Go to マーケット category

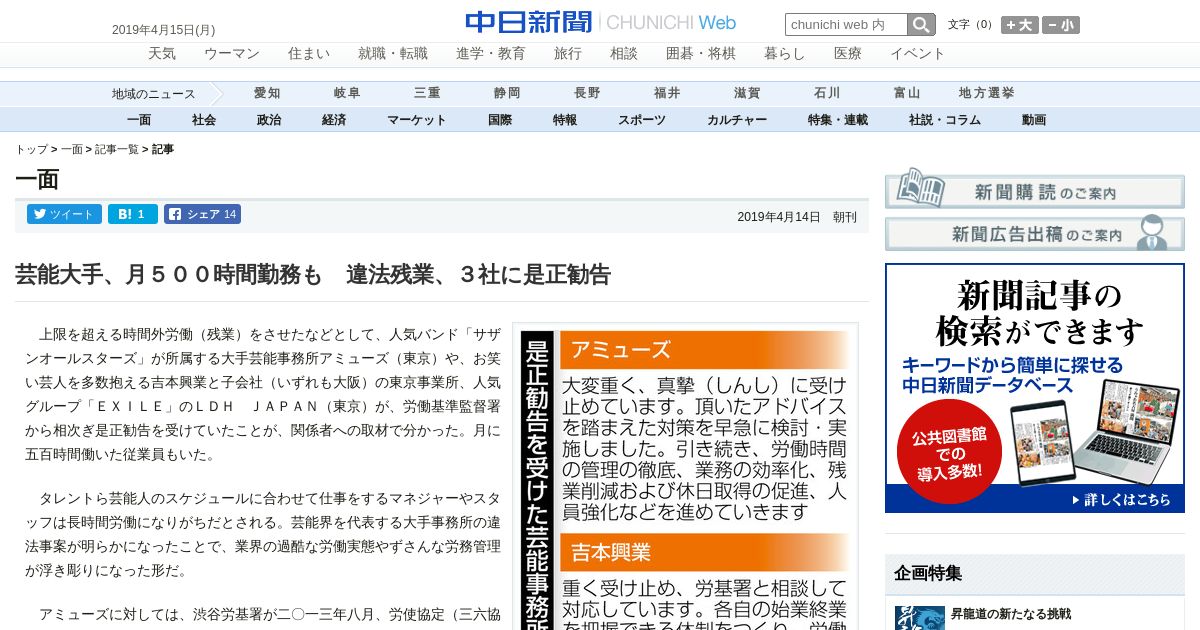click(x=417, y=120)
